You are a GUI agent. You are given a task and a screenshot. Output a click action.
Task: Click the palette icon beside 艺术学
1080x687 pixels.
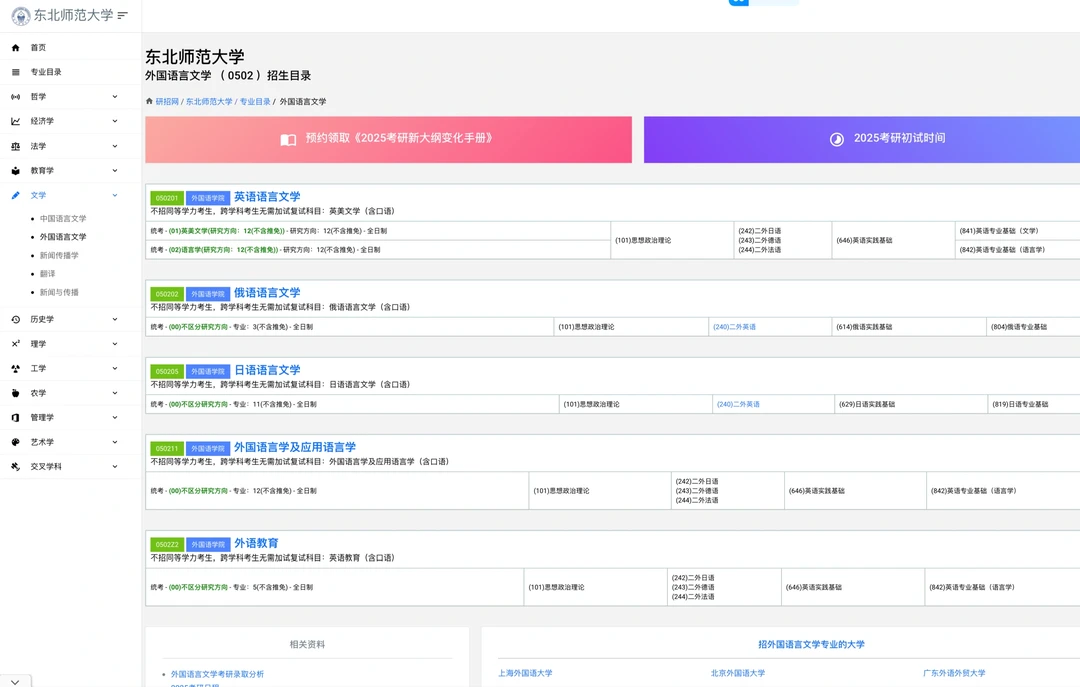pos(15,442)
